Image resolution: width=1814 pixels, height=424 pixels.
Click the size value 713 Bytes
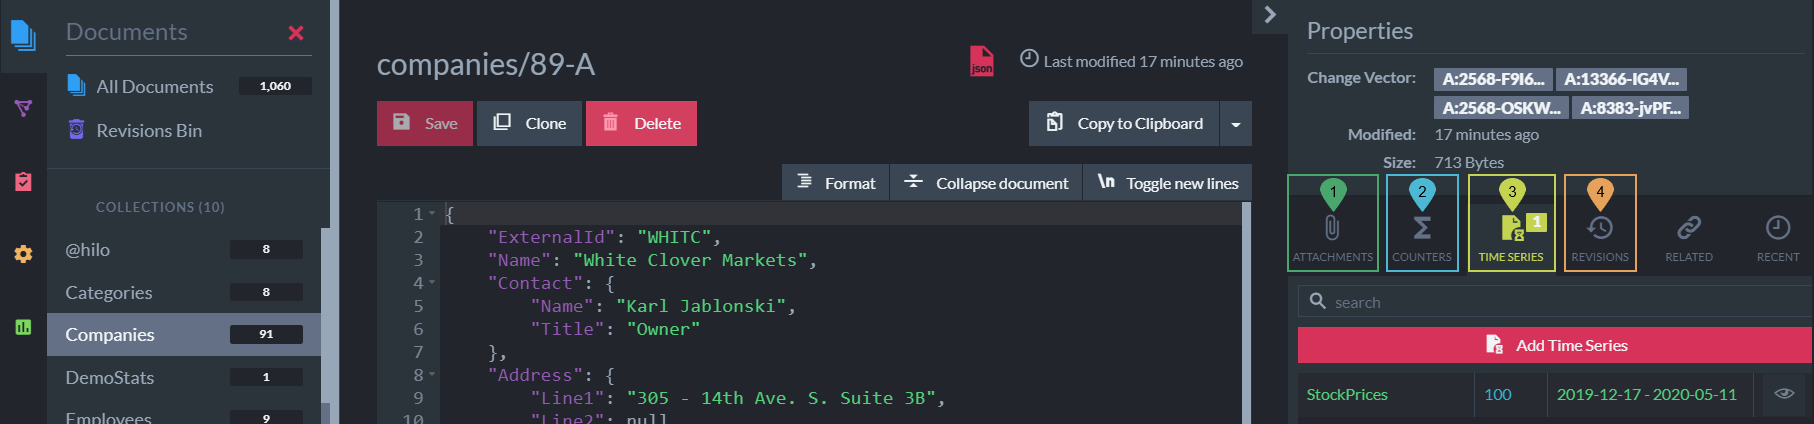pyautogui.click(x=1469, y=162)
